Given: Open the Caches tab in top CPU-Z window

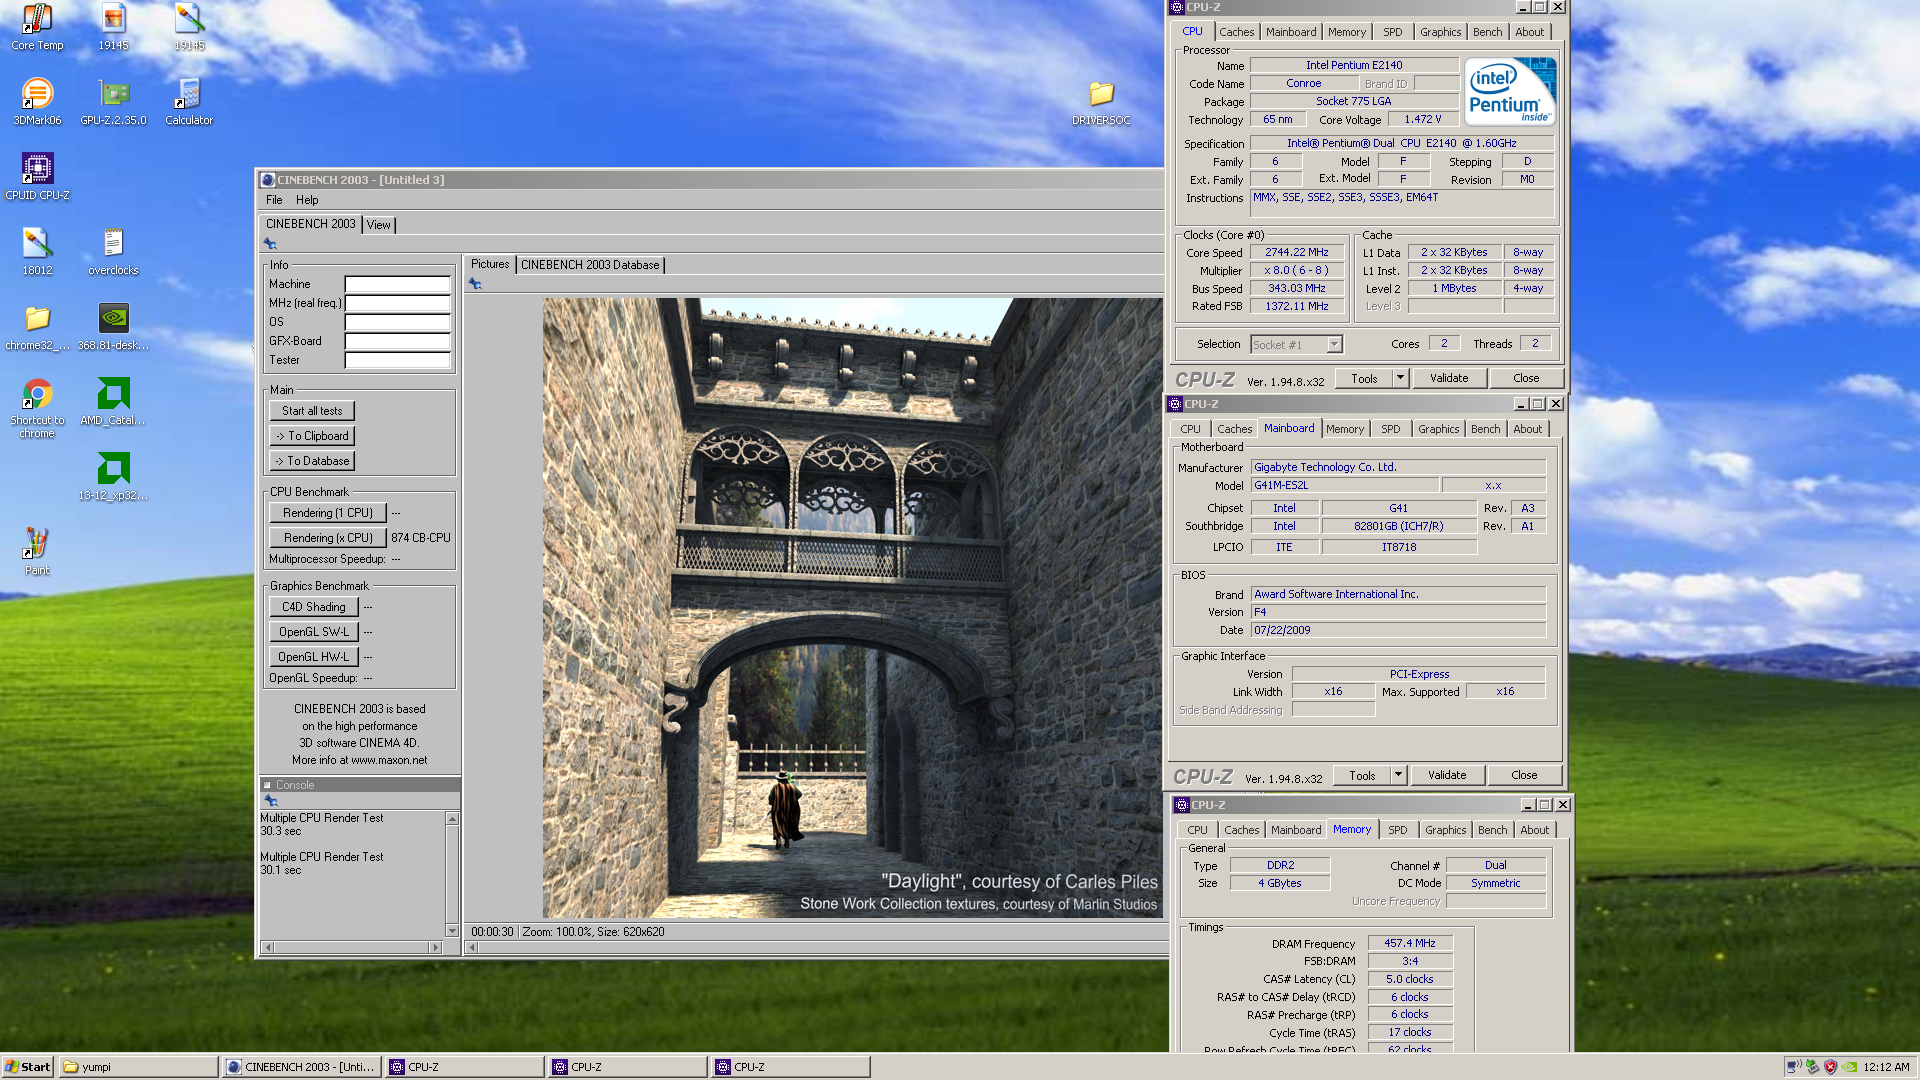Looking at the screenshot, I should pyautogui.click(x=1236, y=32).
